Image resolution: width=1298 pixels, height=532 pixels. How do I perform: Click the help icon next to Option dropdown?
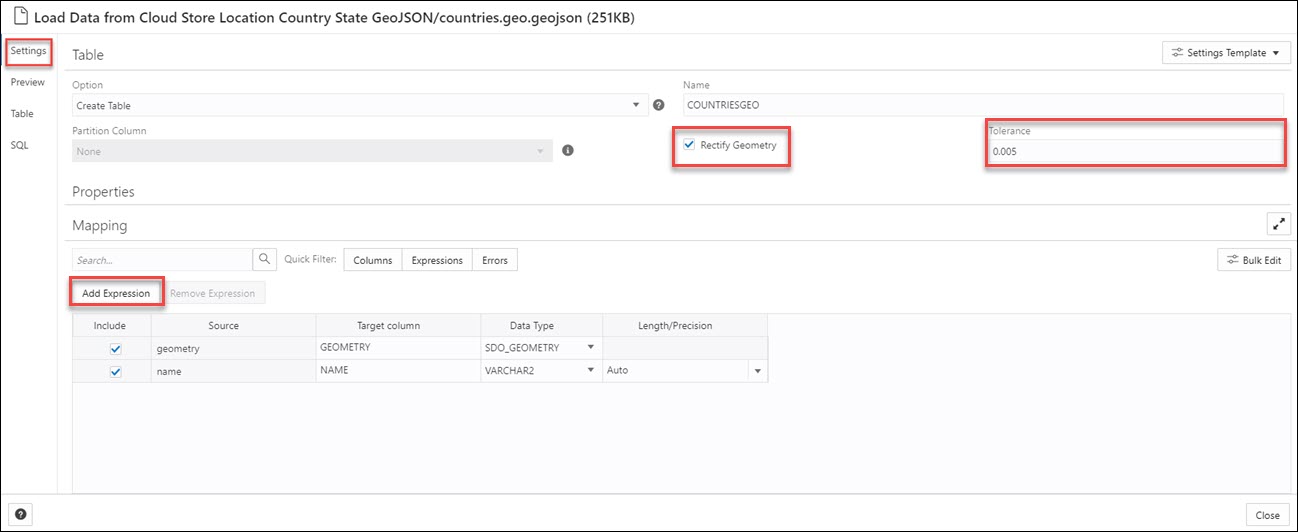[x=659, y=105]
